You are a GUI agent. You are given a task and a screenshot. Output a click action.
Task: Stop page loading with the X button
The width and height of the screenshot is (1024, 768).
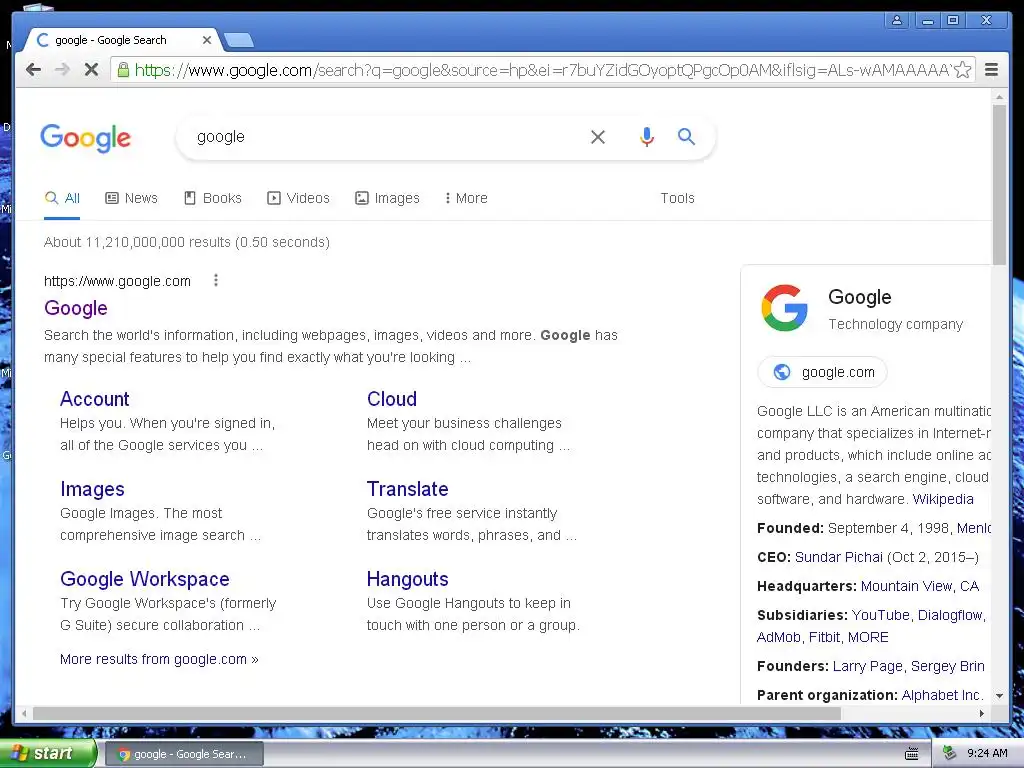91,70
